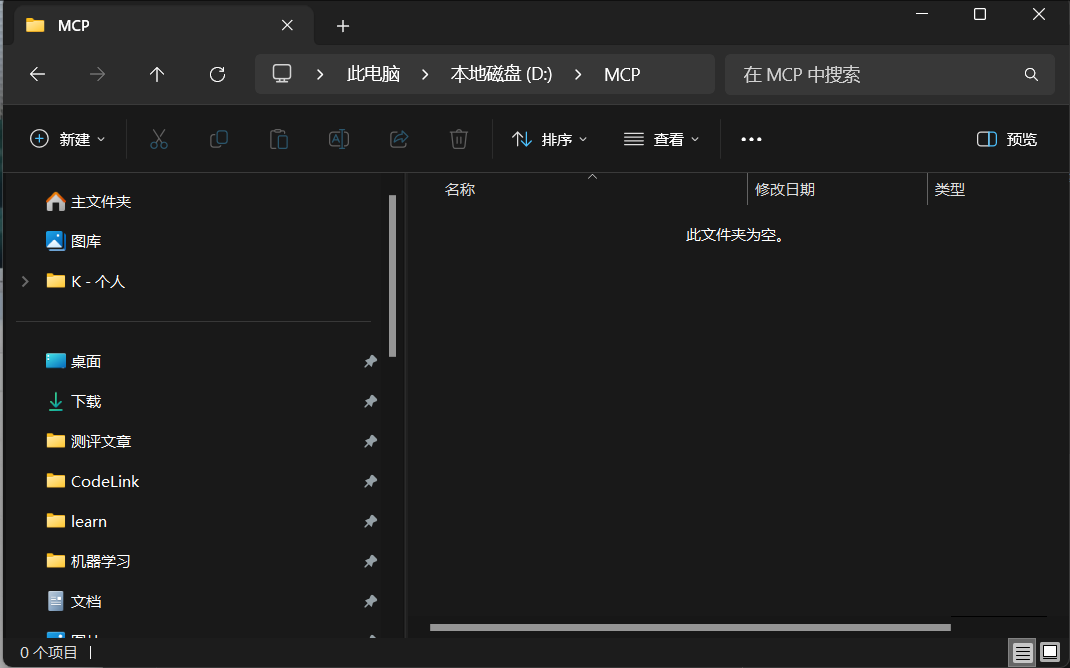Navigate to 此电脑 in address bar

(x=373, y=74)
